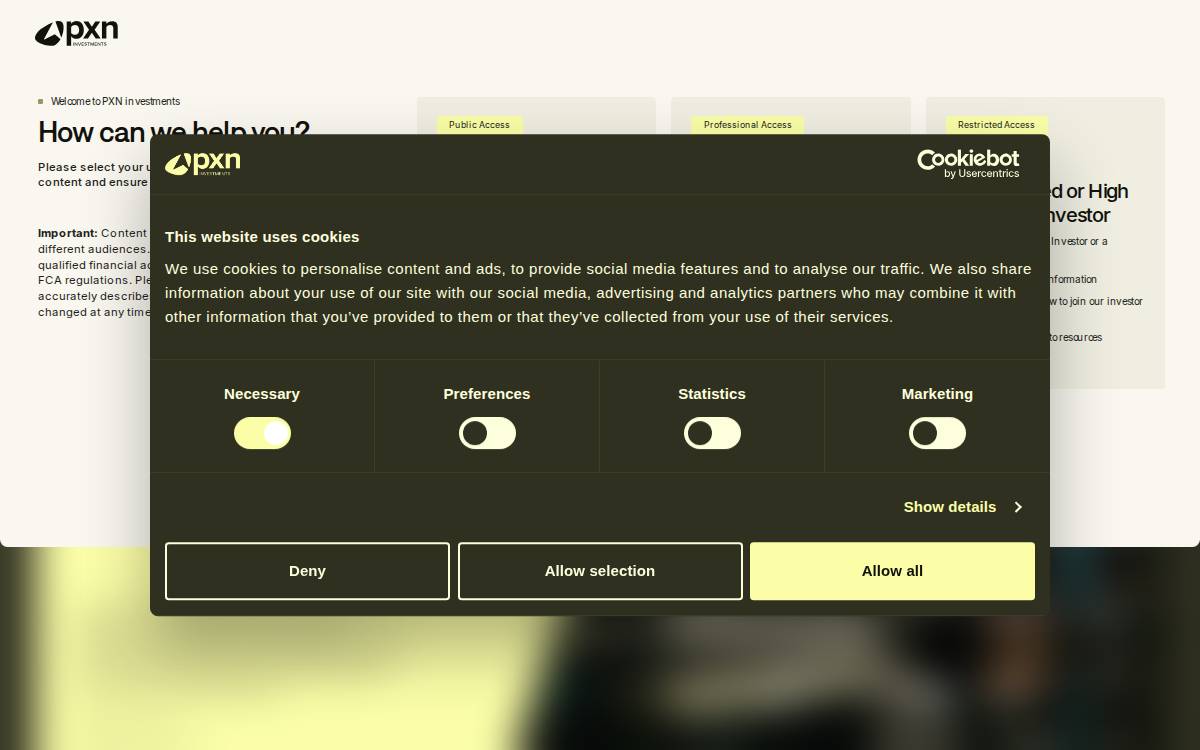The width and height of the screenshot is (1200, 750).
Task: Click the PXN logo inside the cookie dialog
Action: 202,164
